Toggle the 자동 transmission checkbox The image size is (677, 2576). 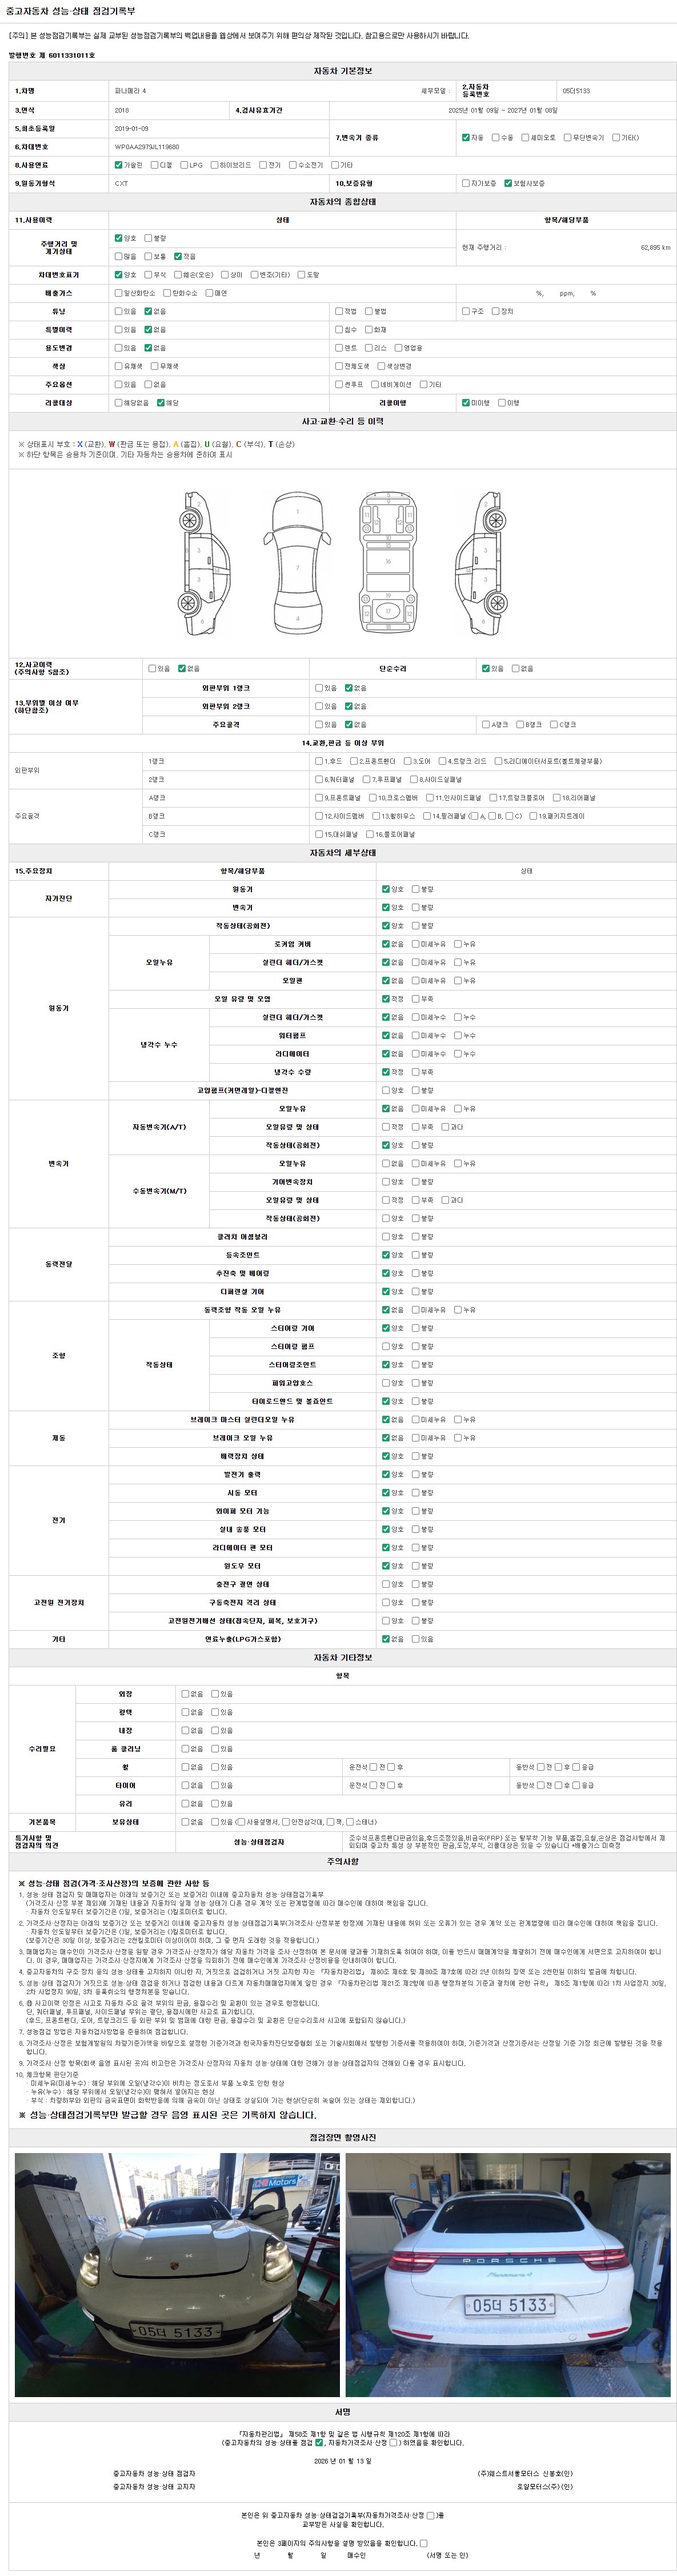click(x=466, y=137)
